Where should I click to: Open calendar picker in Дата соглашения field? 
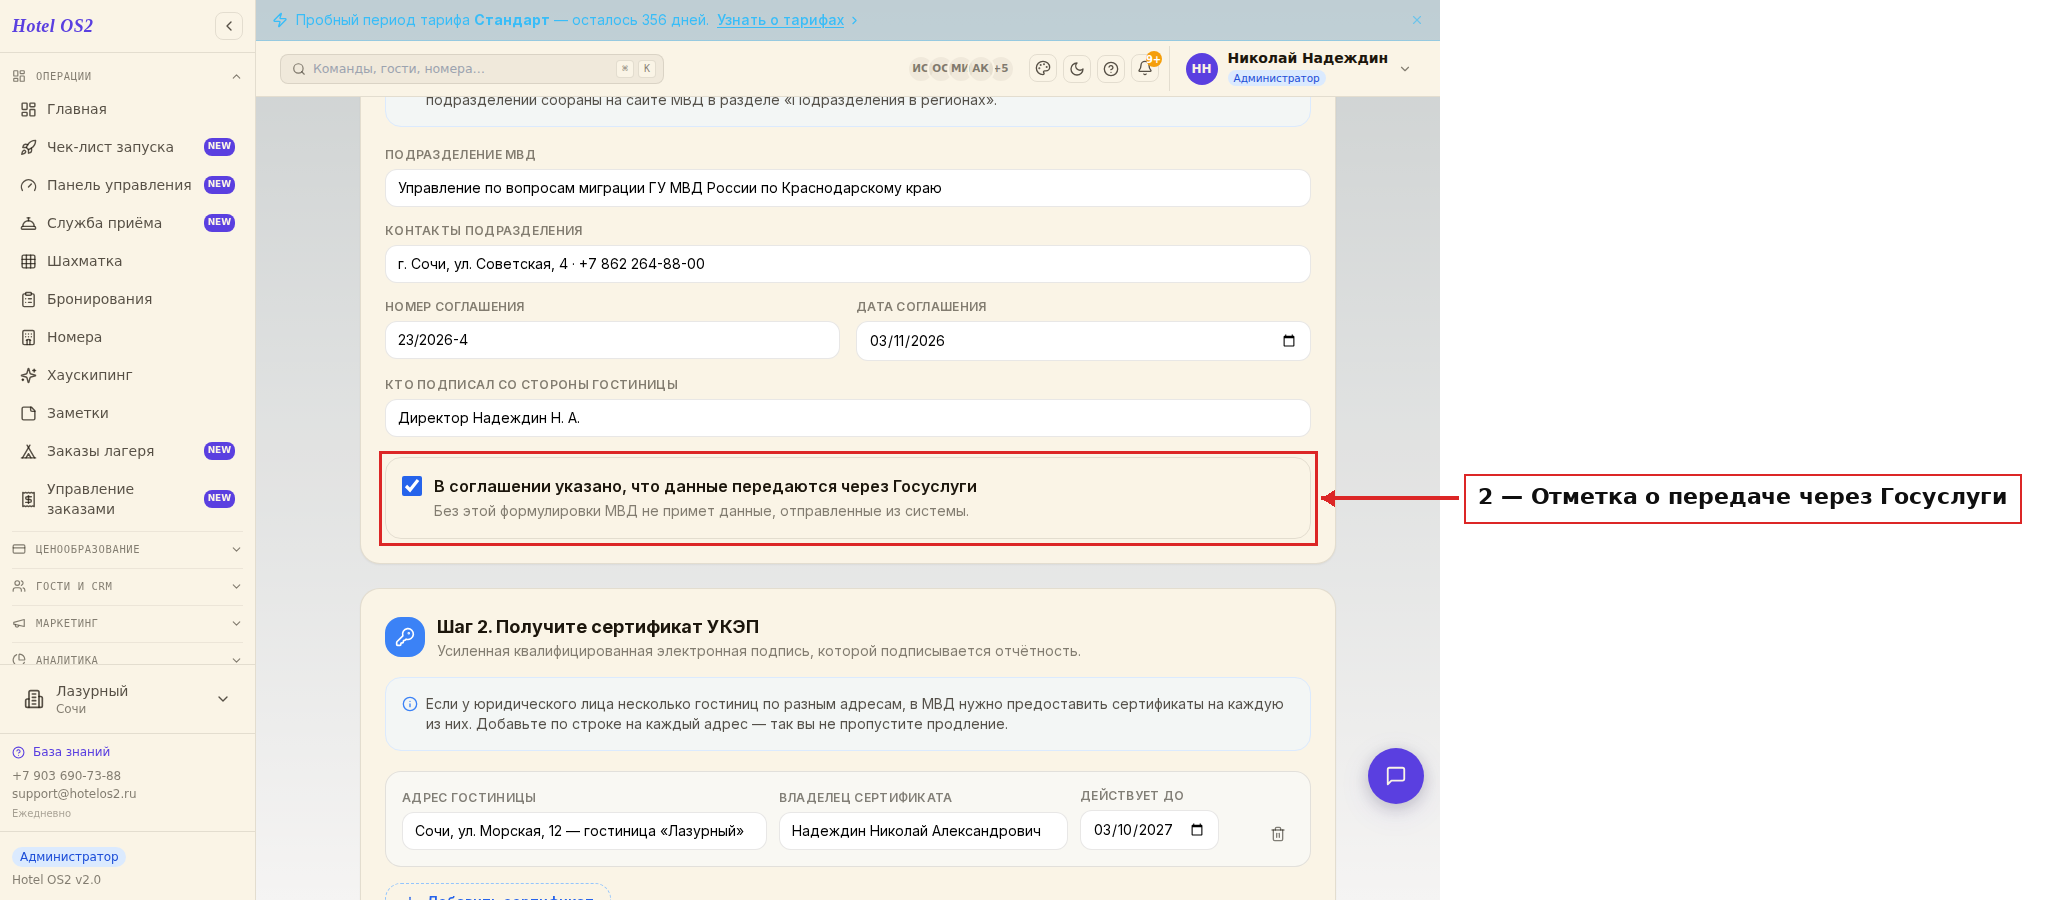[x=1289, y=341]
